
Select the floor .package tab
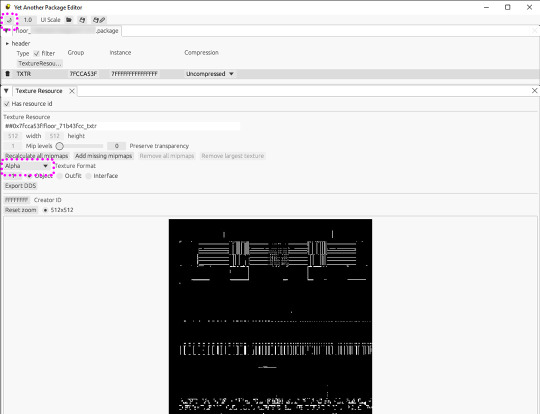coord(67,31)
